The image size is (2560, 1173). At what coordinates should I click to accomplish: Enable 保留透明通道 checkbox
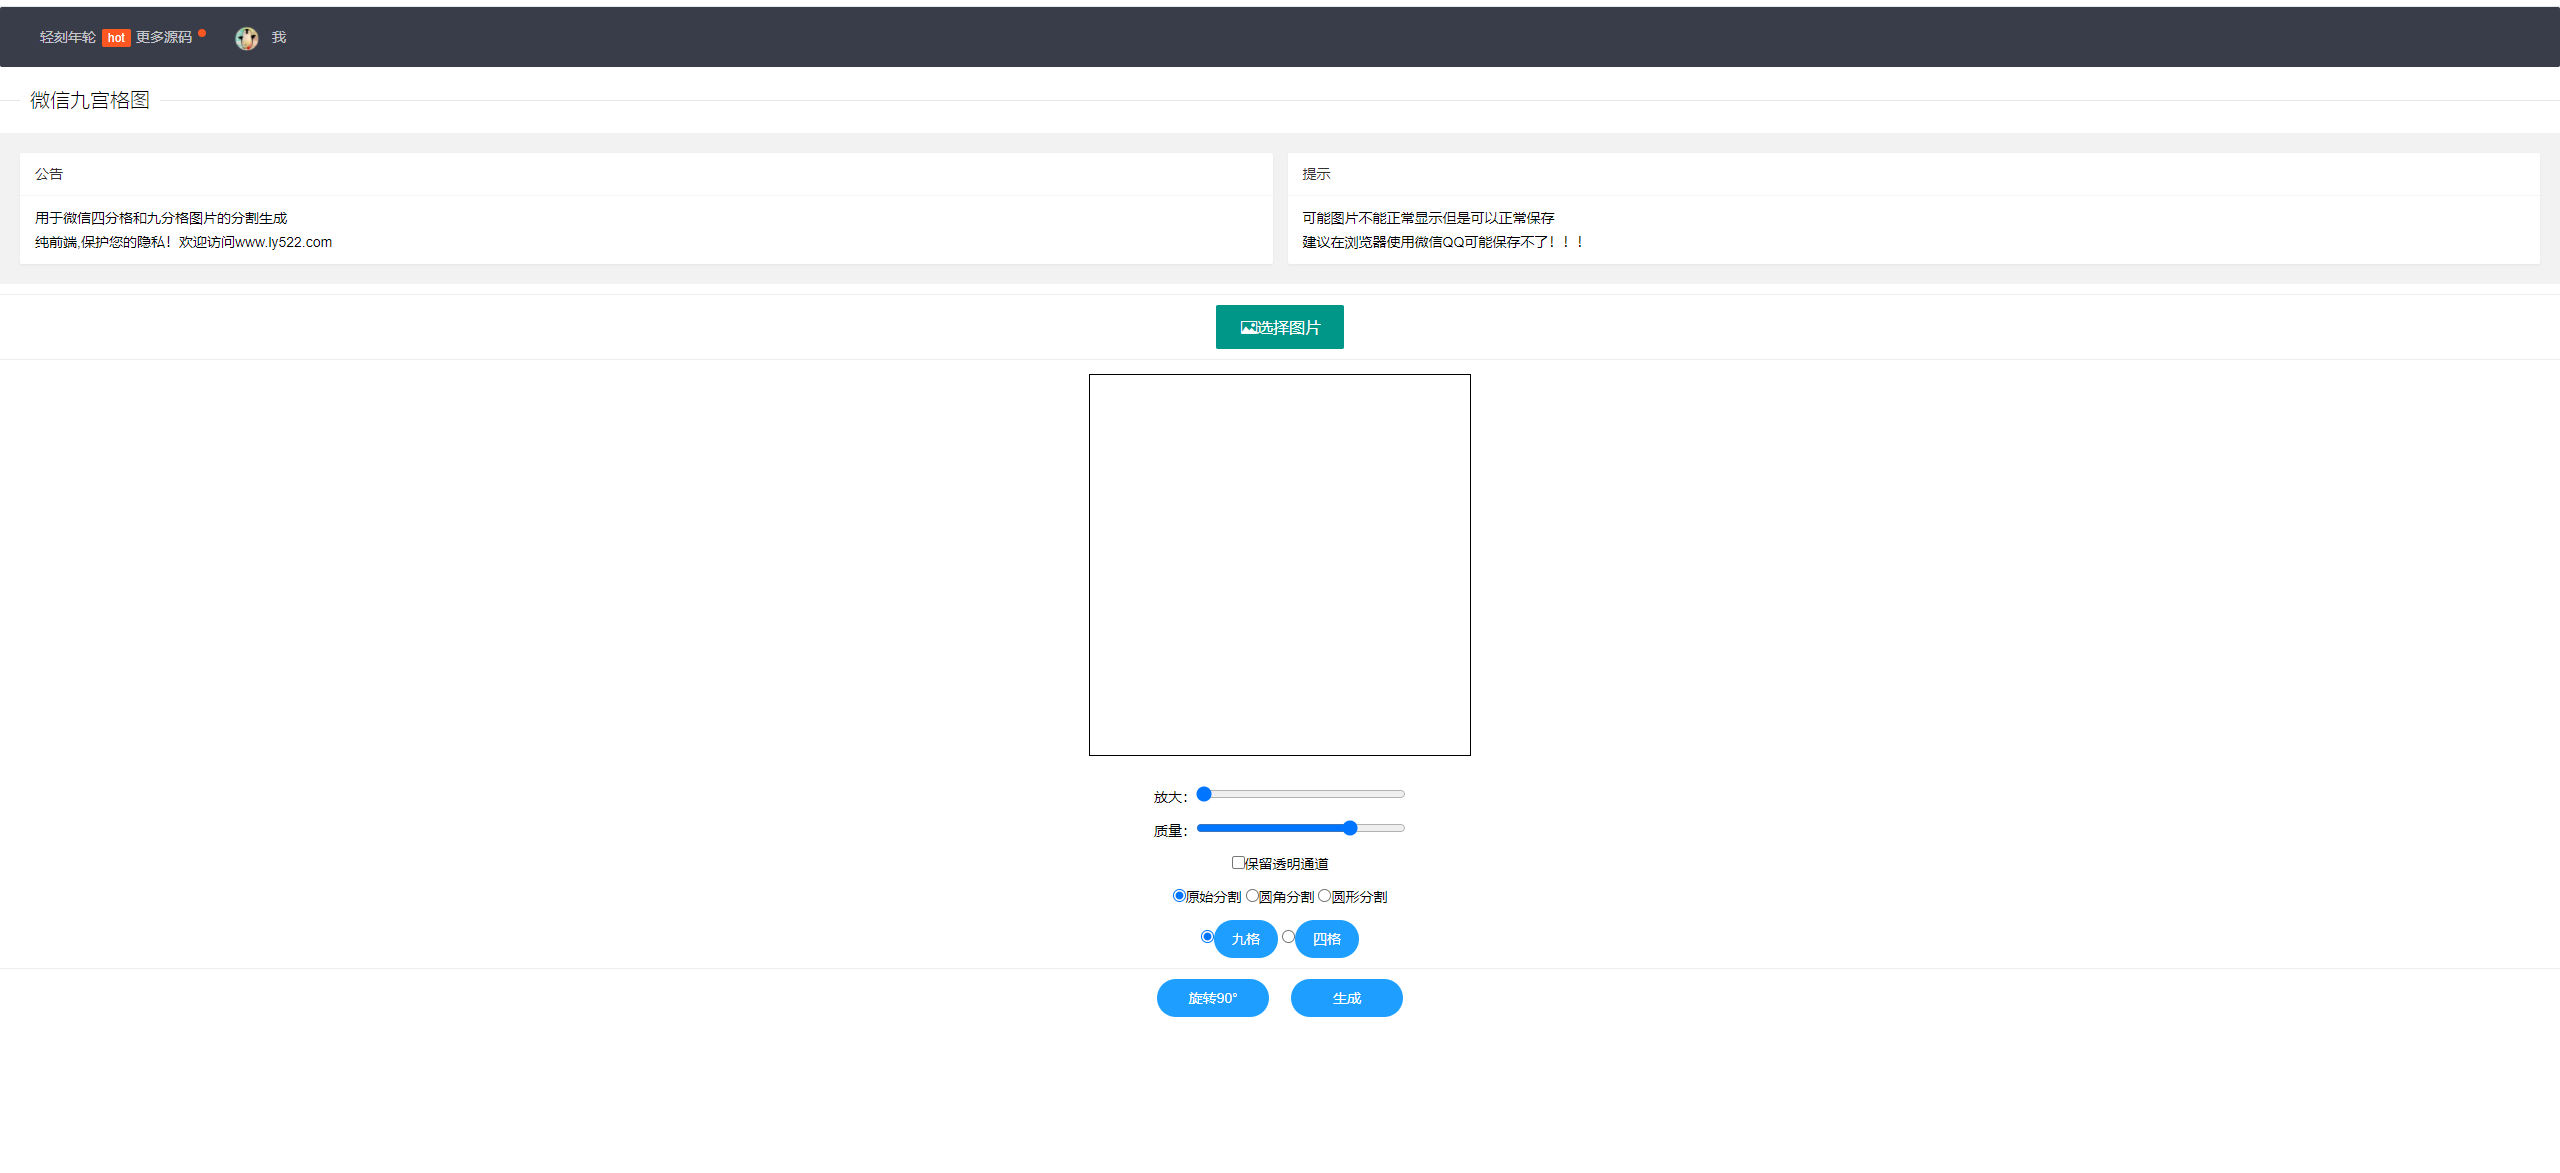click(x=1238, y=863)
